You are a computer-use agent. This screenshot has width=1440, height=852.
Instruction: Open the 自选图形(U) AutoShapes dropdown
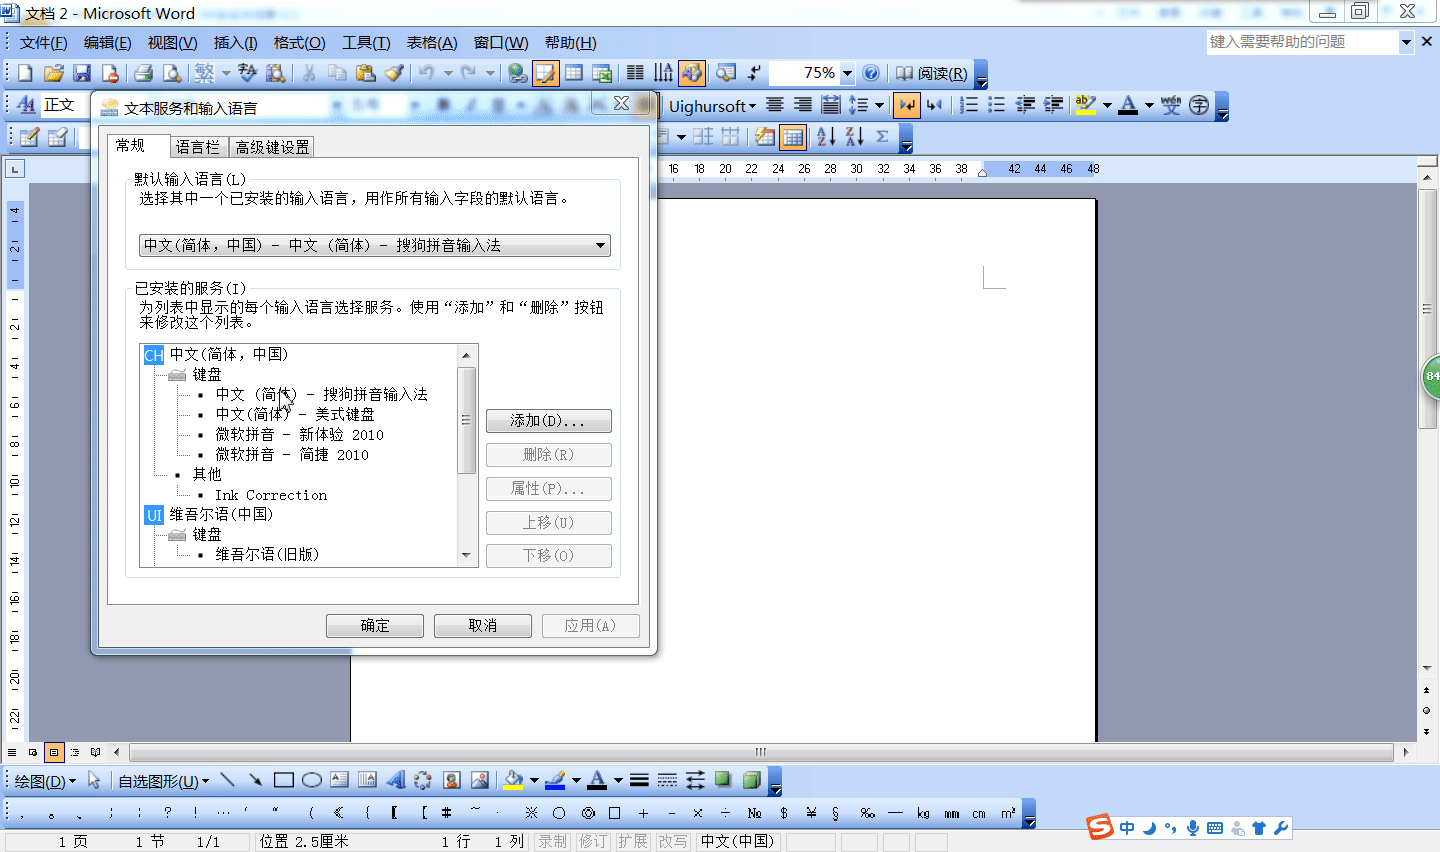[x=164, y=781]
